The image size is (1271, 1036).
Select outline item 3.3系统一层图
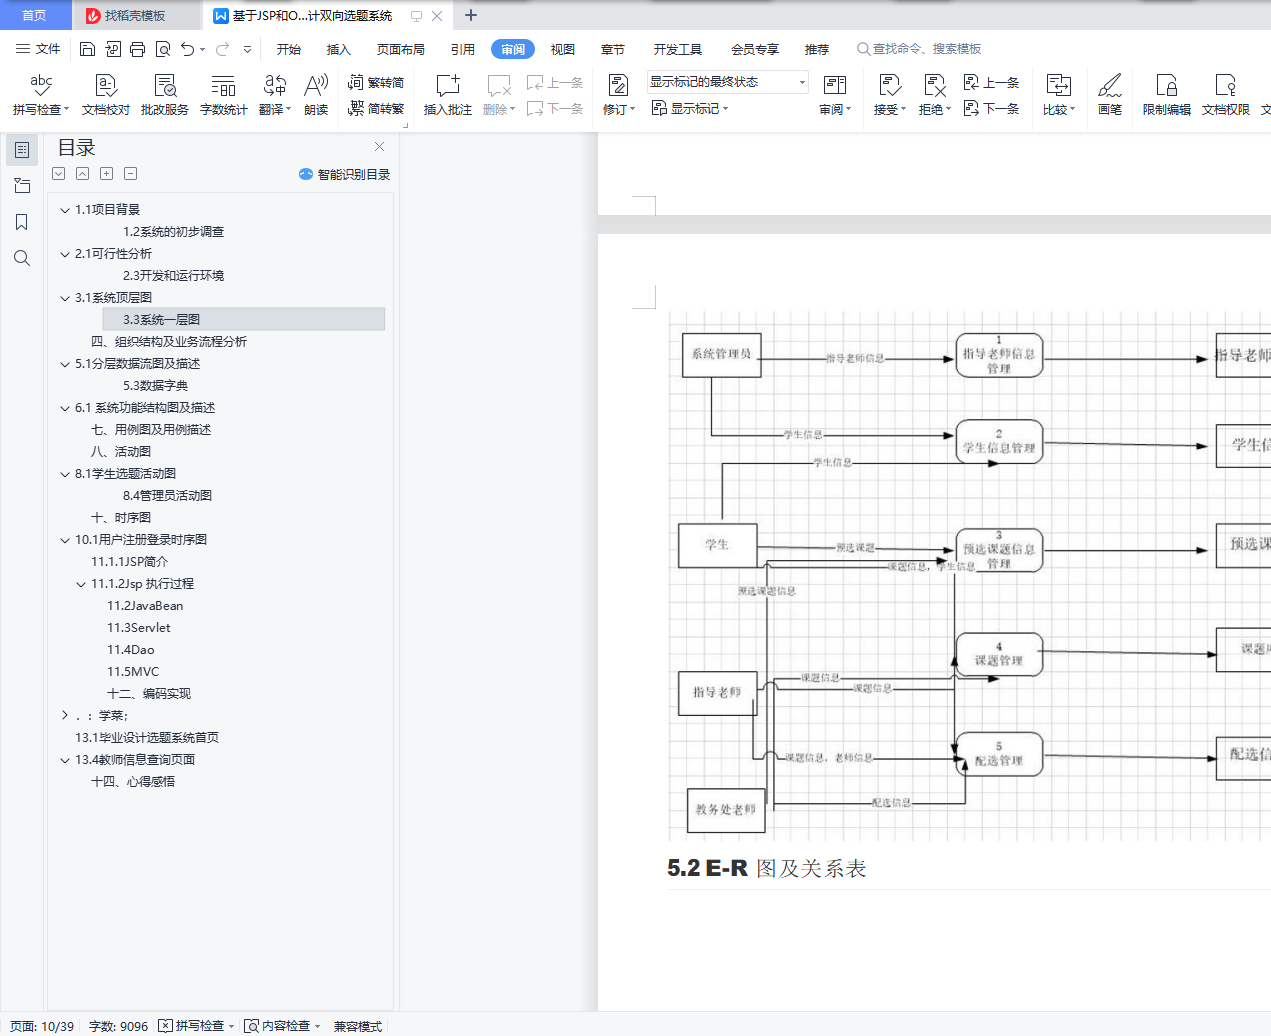243,320
